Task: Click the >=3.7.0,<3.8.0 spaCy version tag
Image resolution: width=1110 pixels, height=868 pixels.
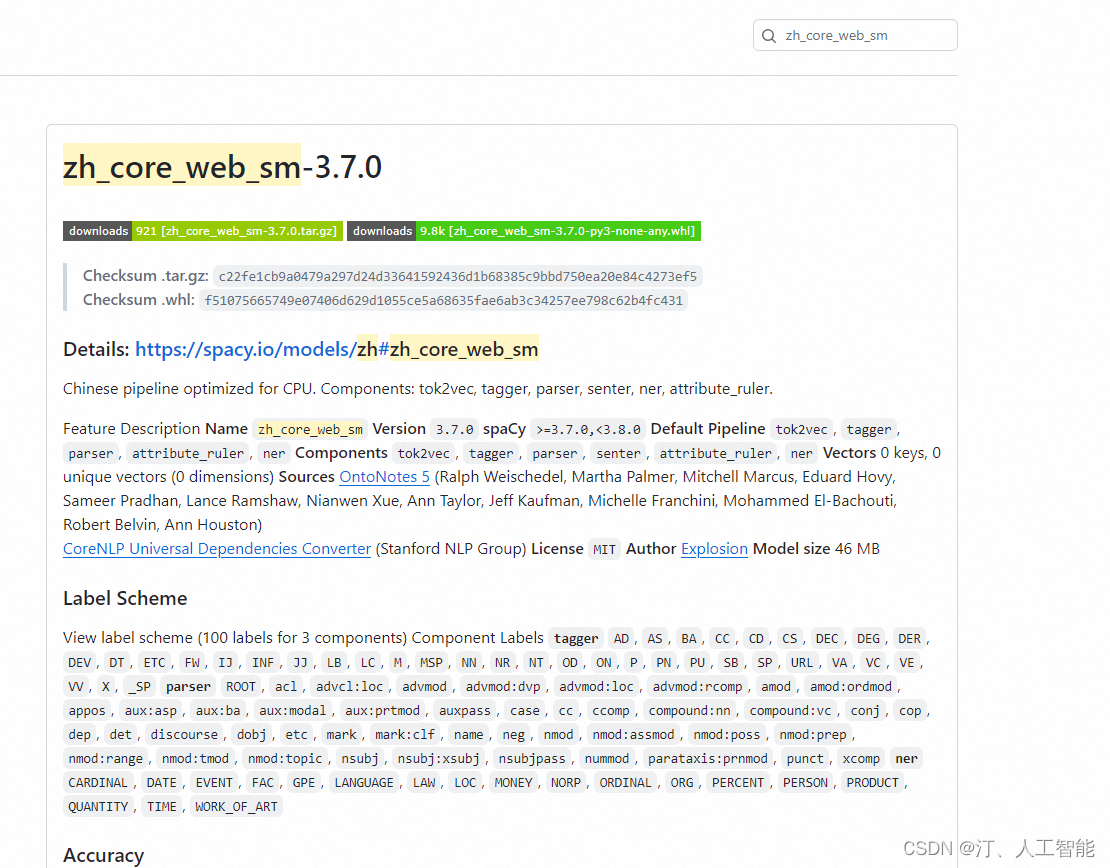Action: pos(588,429)
